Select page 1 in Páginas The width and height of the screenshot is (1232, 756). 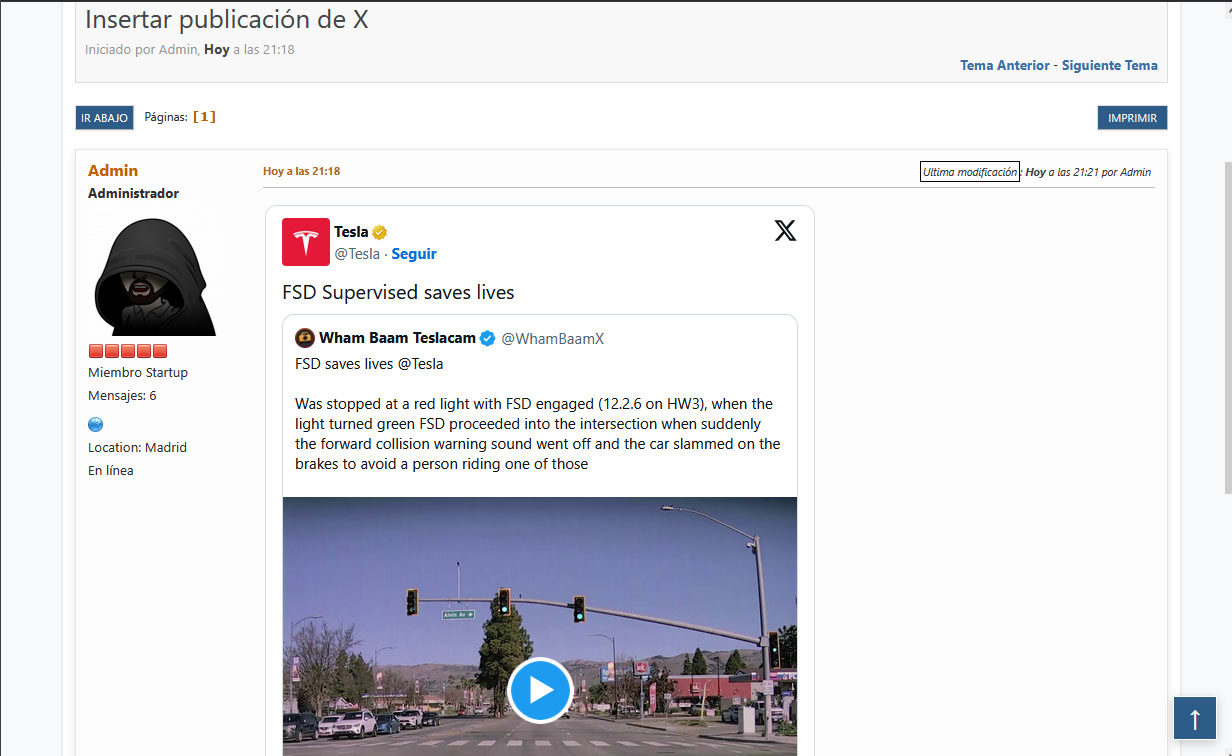[204, 117]
